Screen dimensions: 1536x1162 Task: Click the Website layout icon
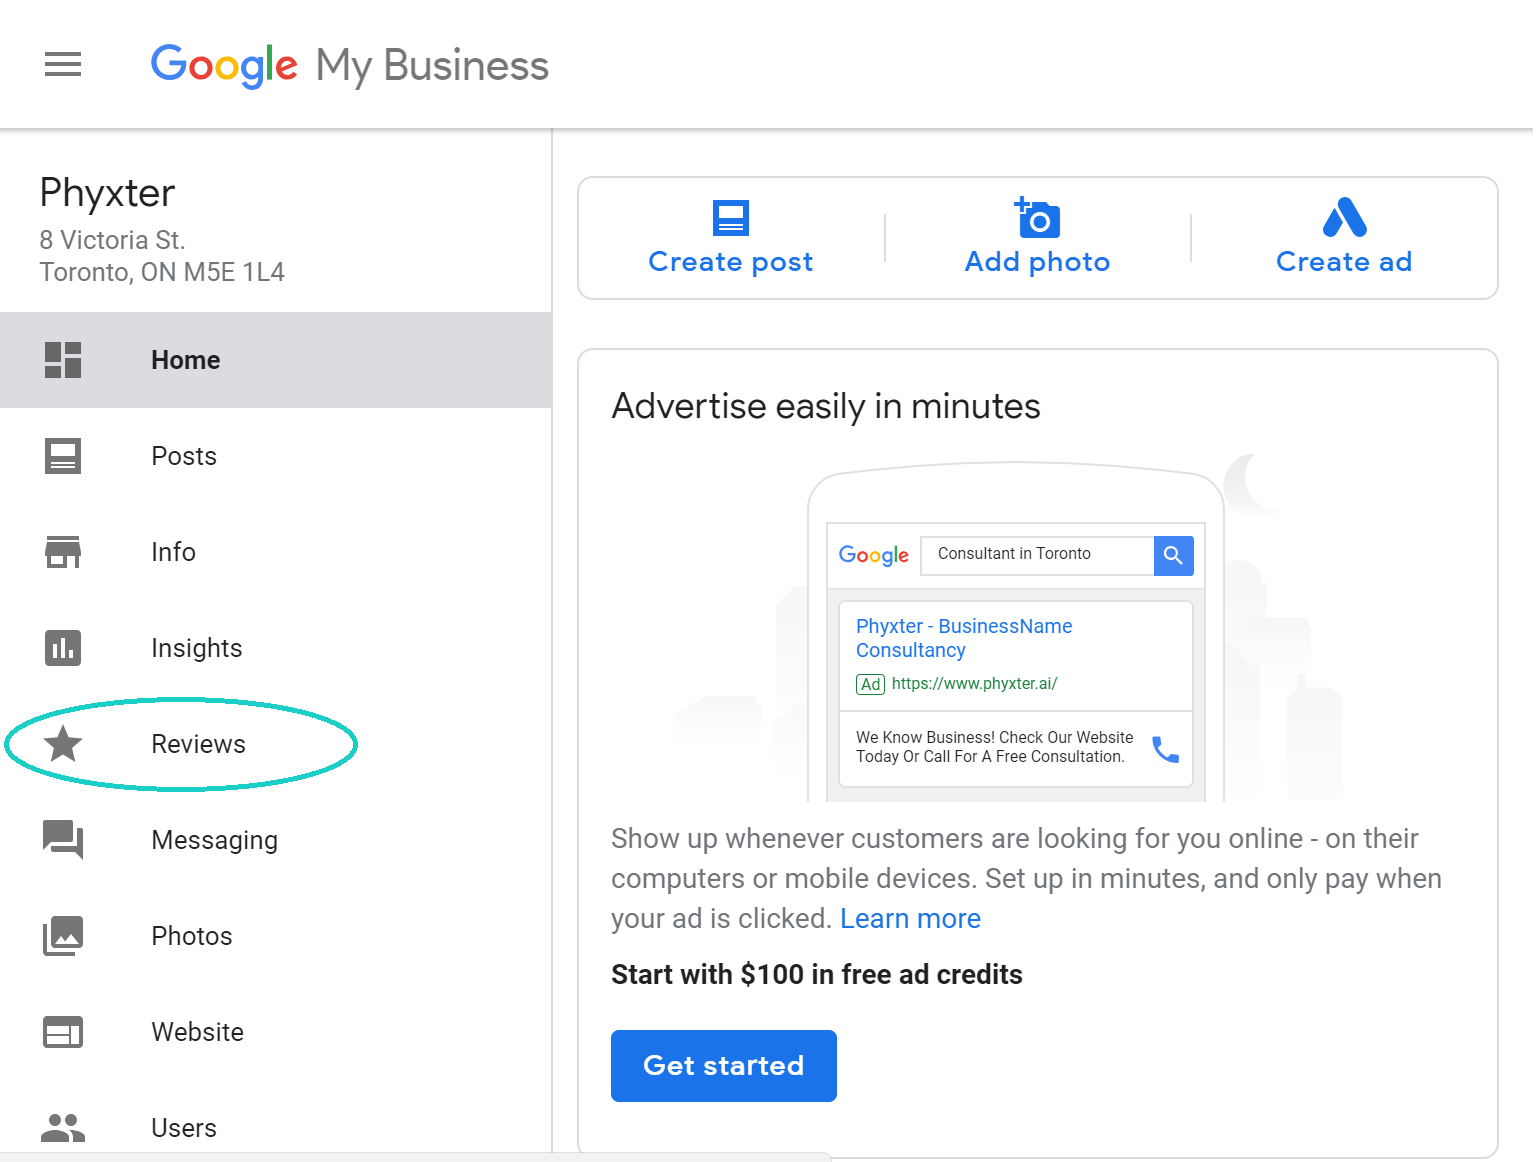tap(63, 1032)
